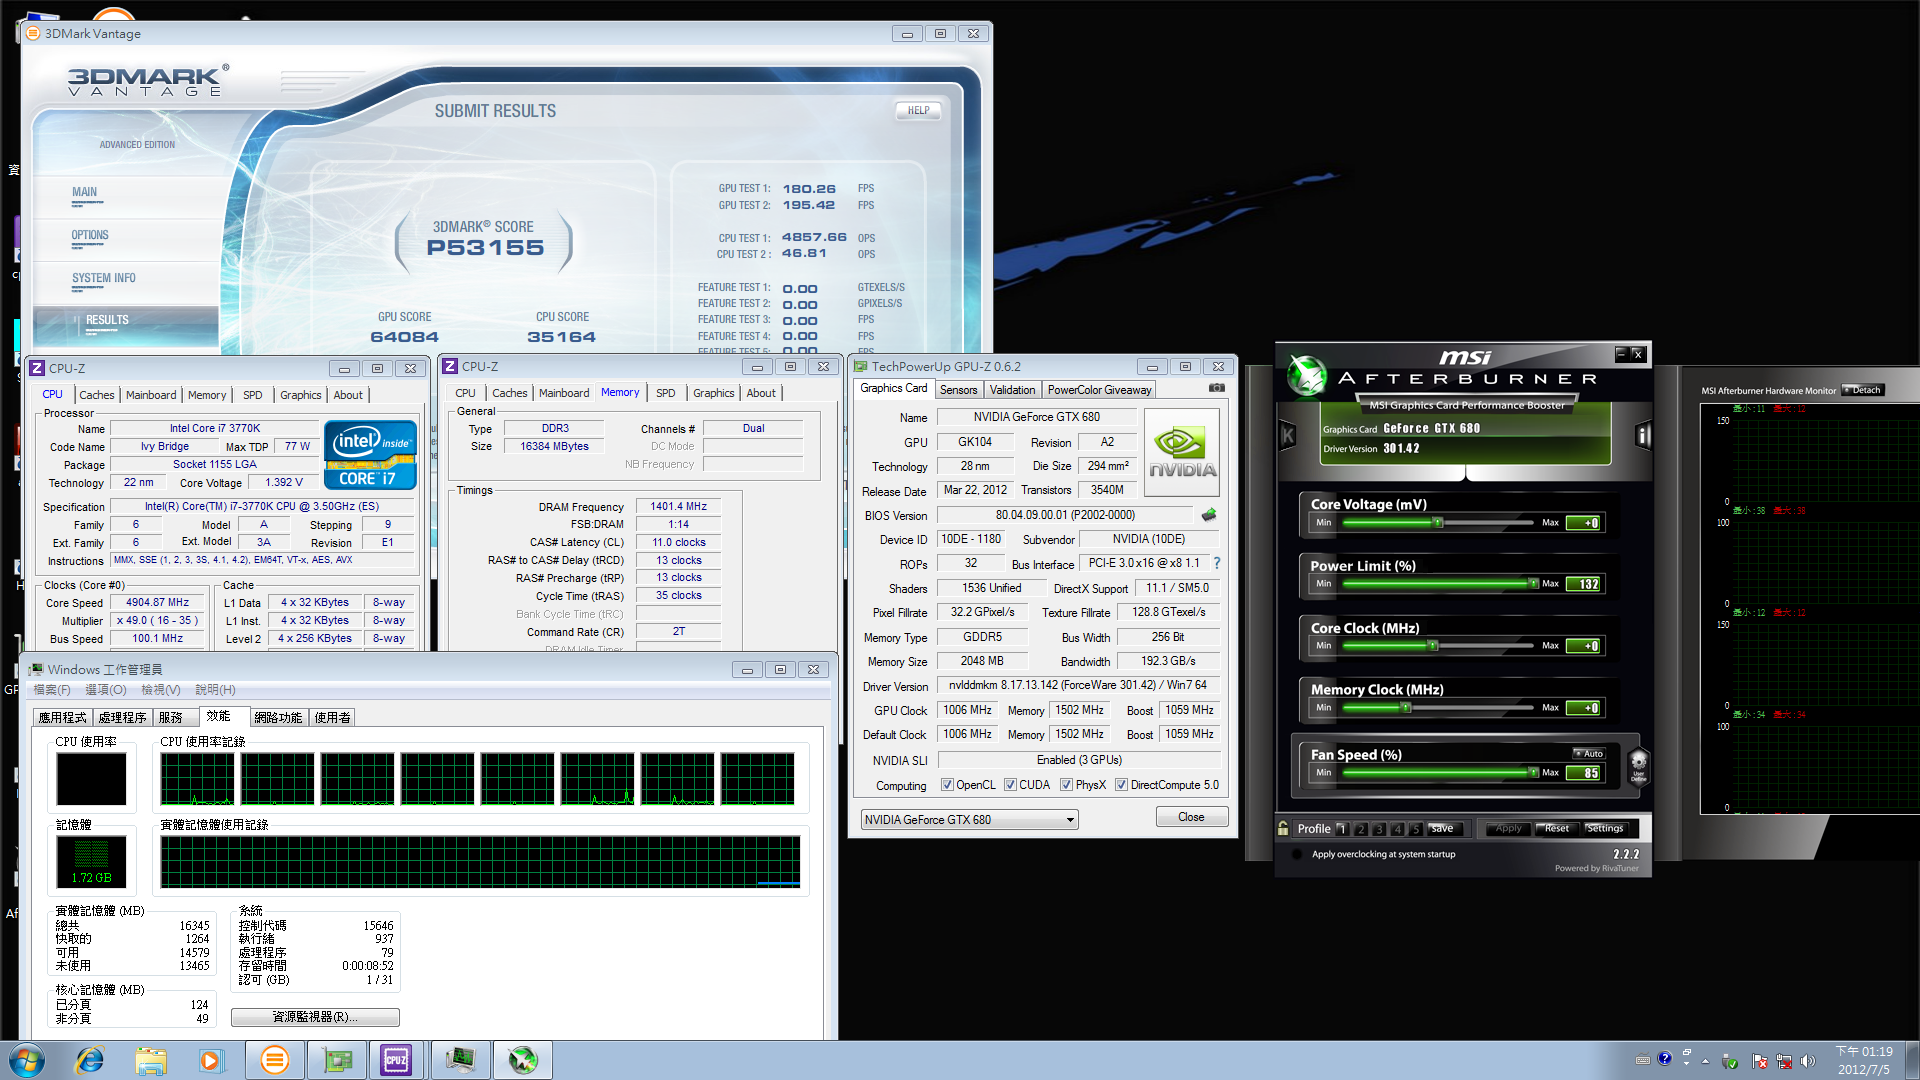Screen dimensions: 1920x1080
Task: Open the Windows Start menu
Action: [x=27, y=1060]
